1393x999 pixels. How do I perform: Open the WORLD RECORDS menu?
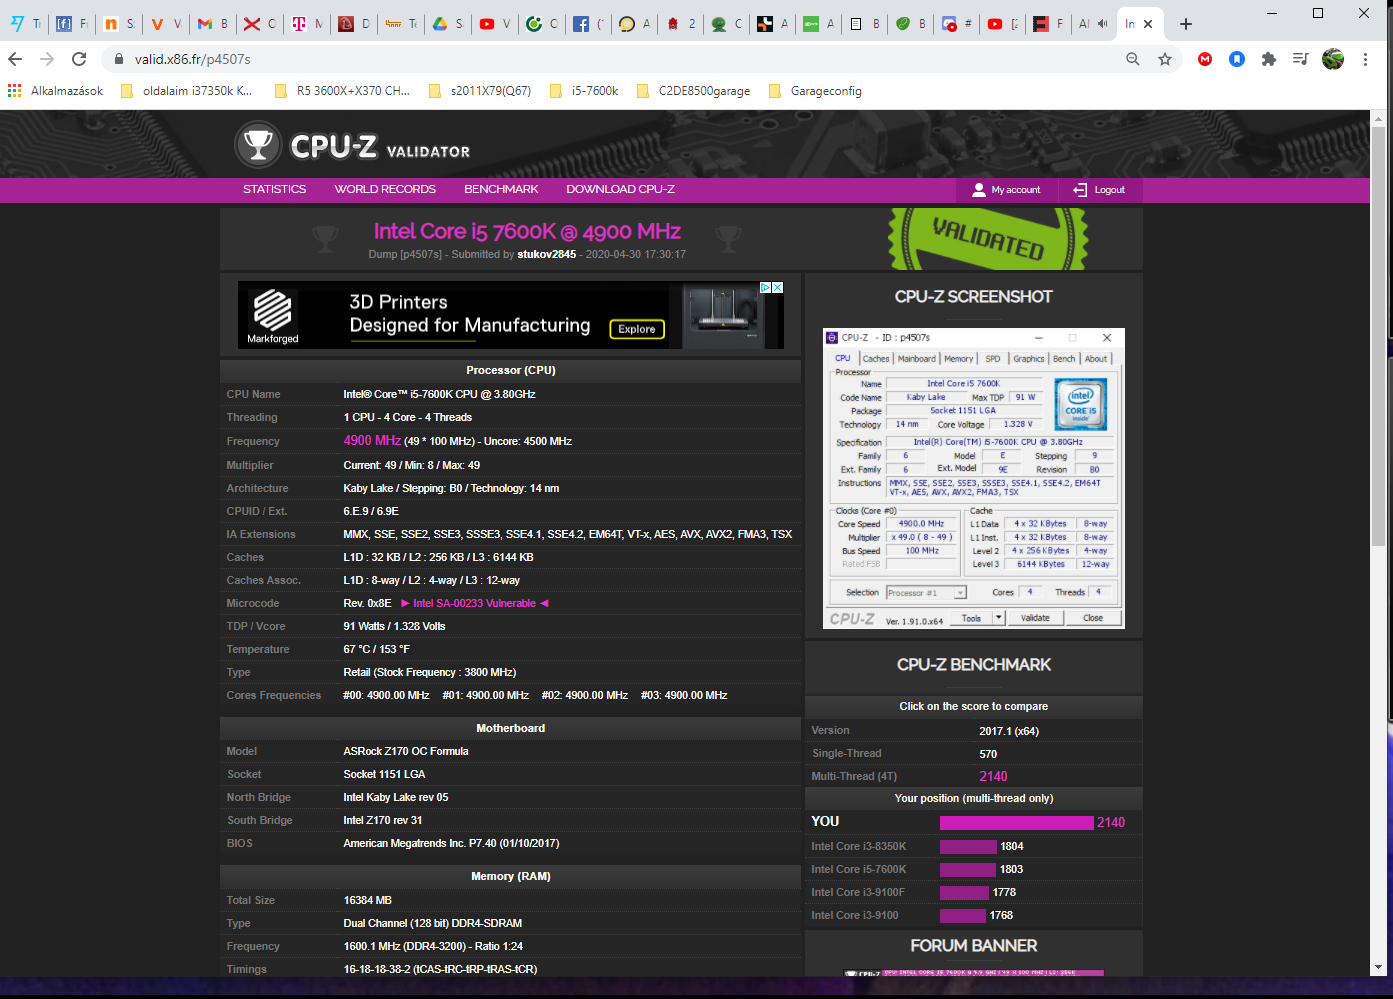[x=385, y=190]
